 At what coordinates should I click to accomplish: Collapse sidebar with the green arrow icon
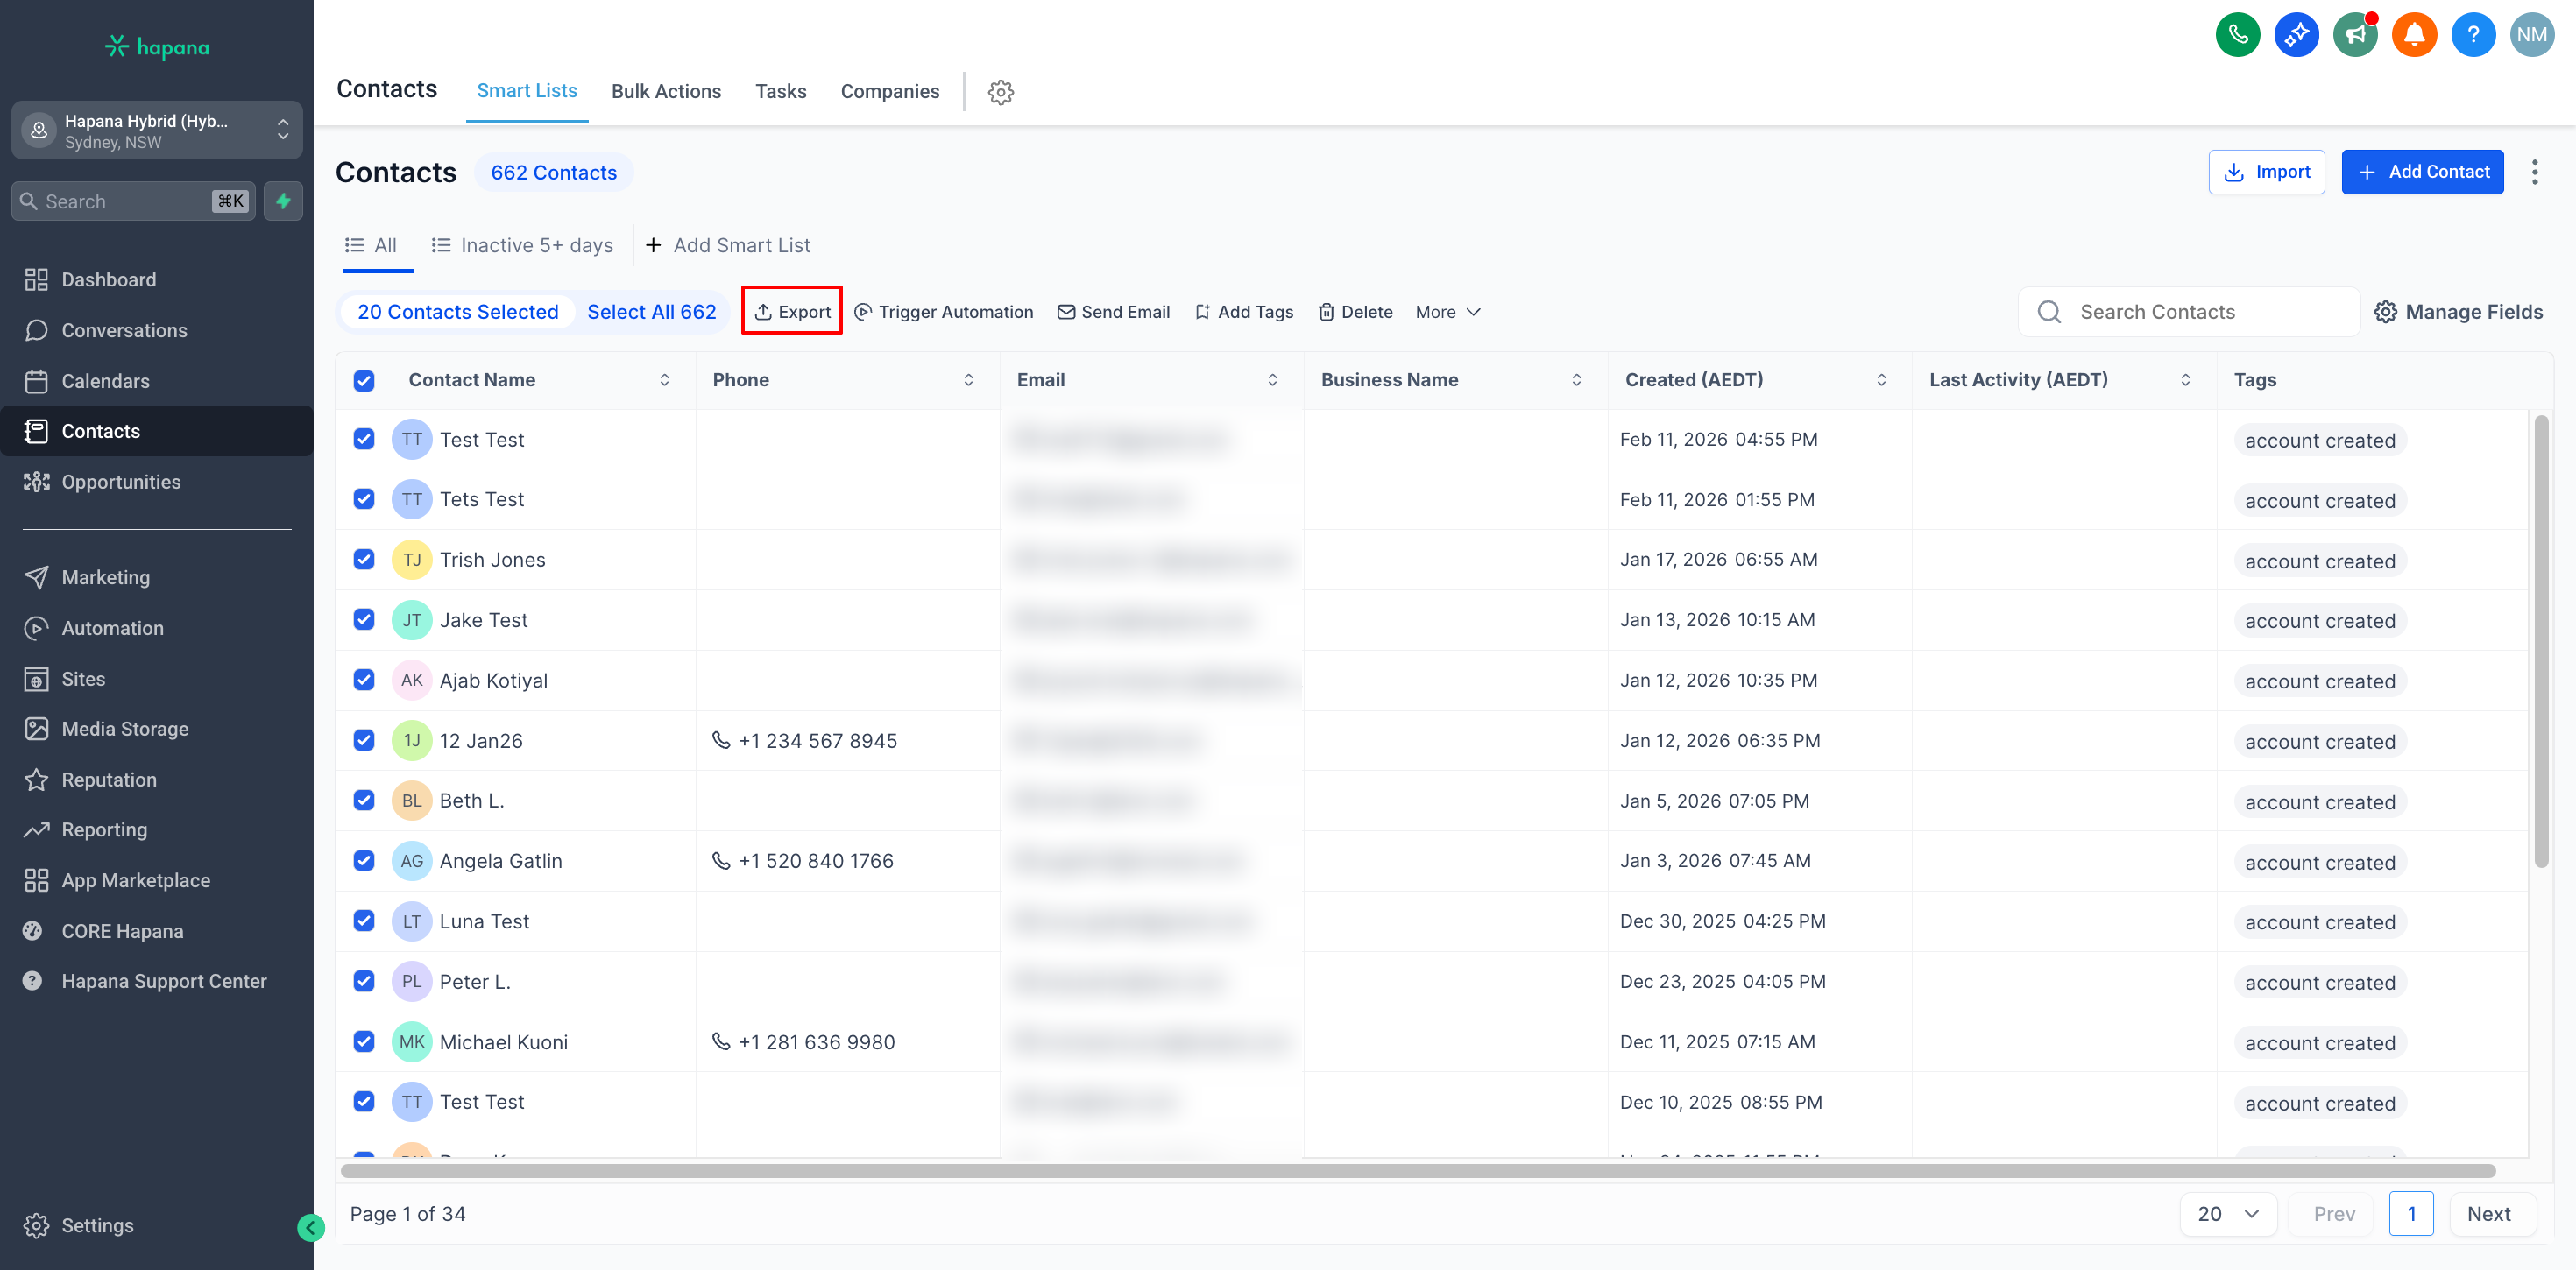click(310, 1227)
